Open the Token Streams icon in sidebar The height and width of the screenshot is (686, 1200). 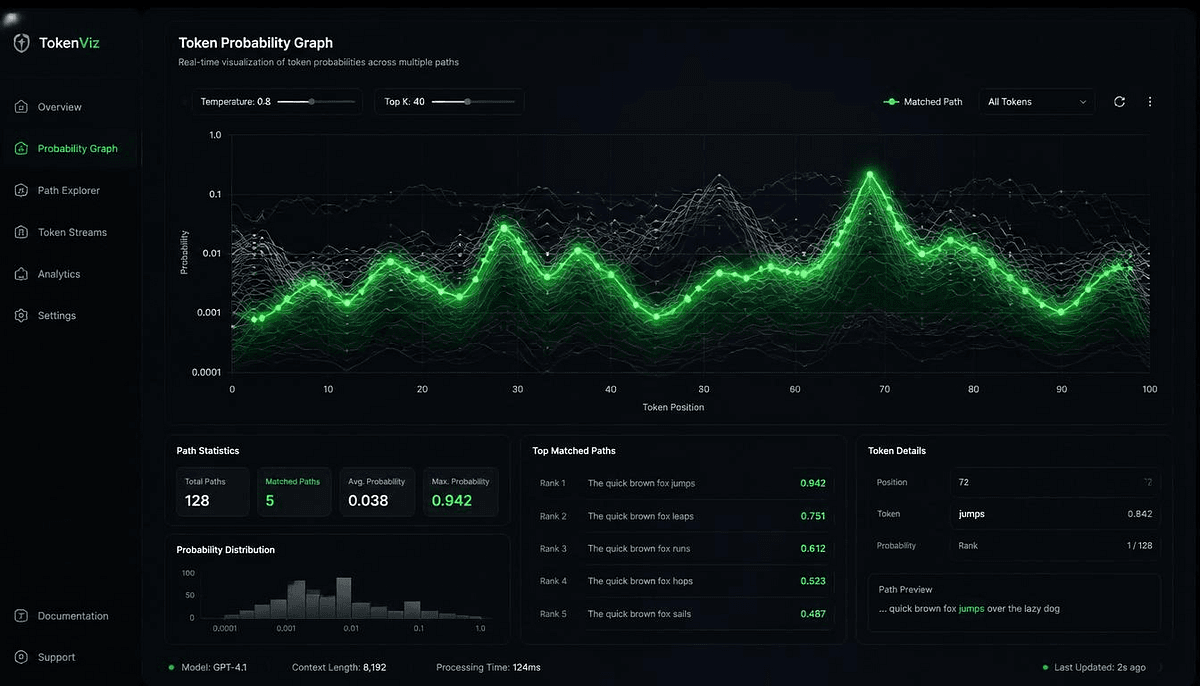coord(21,232)
